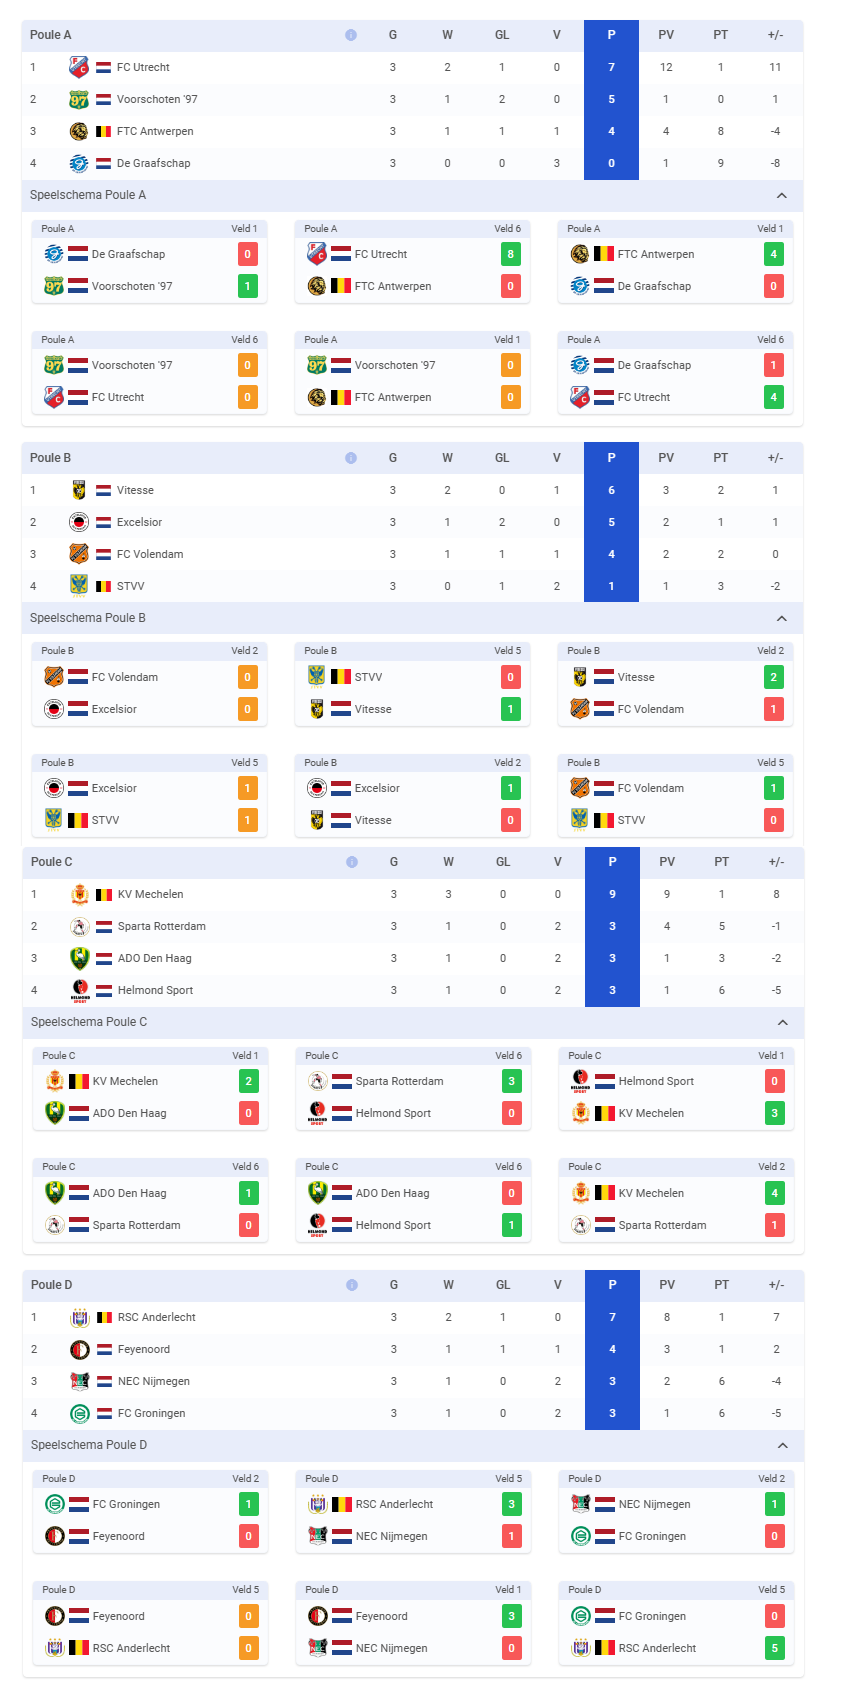Click the info icon in Poule B header
Viewport: 844px width, 1702px height.
pos(351,458)
